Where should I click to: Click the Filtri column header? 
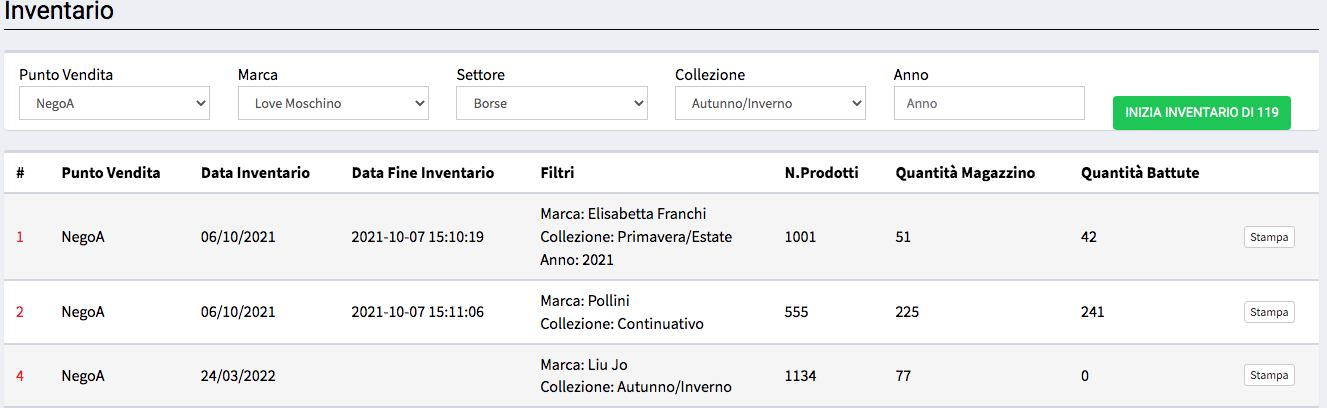557,173
